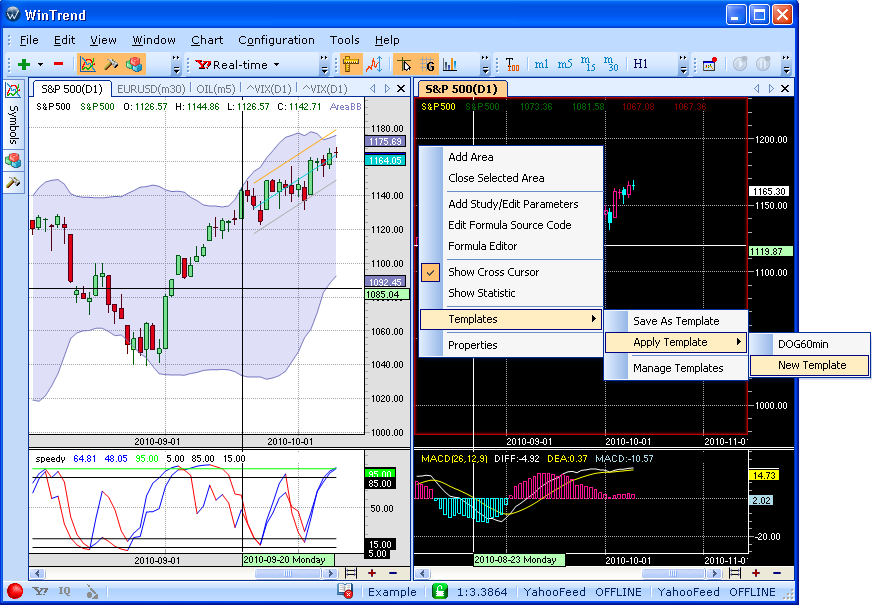Switch to m15 timeframe

(588, 65)
